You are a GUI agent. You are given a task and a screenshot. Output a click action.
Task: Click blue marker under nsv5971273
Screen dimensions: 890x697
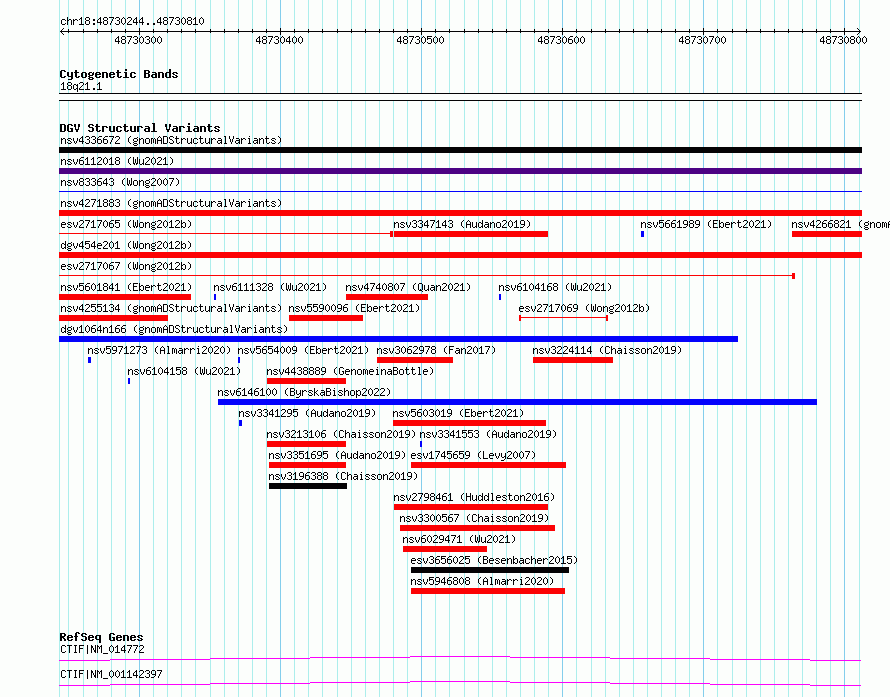click(90, 360)
